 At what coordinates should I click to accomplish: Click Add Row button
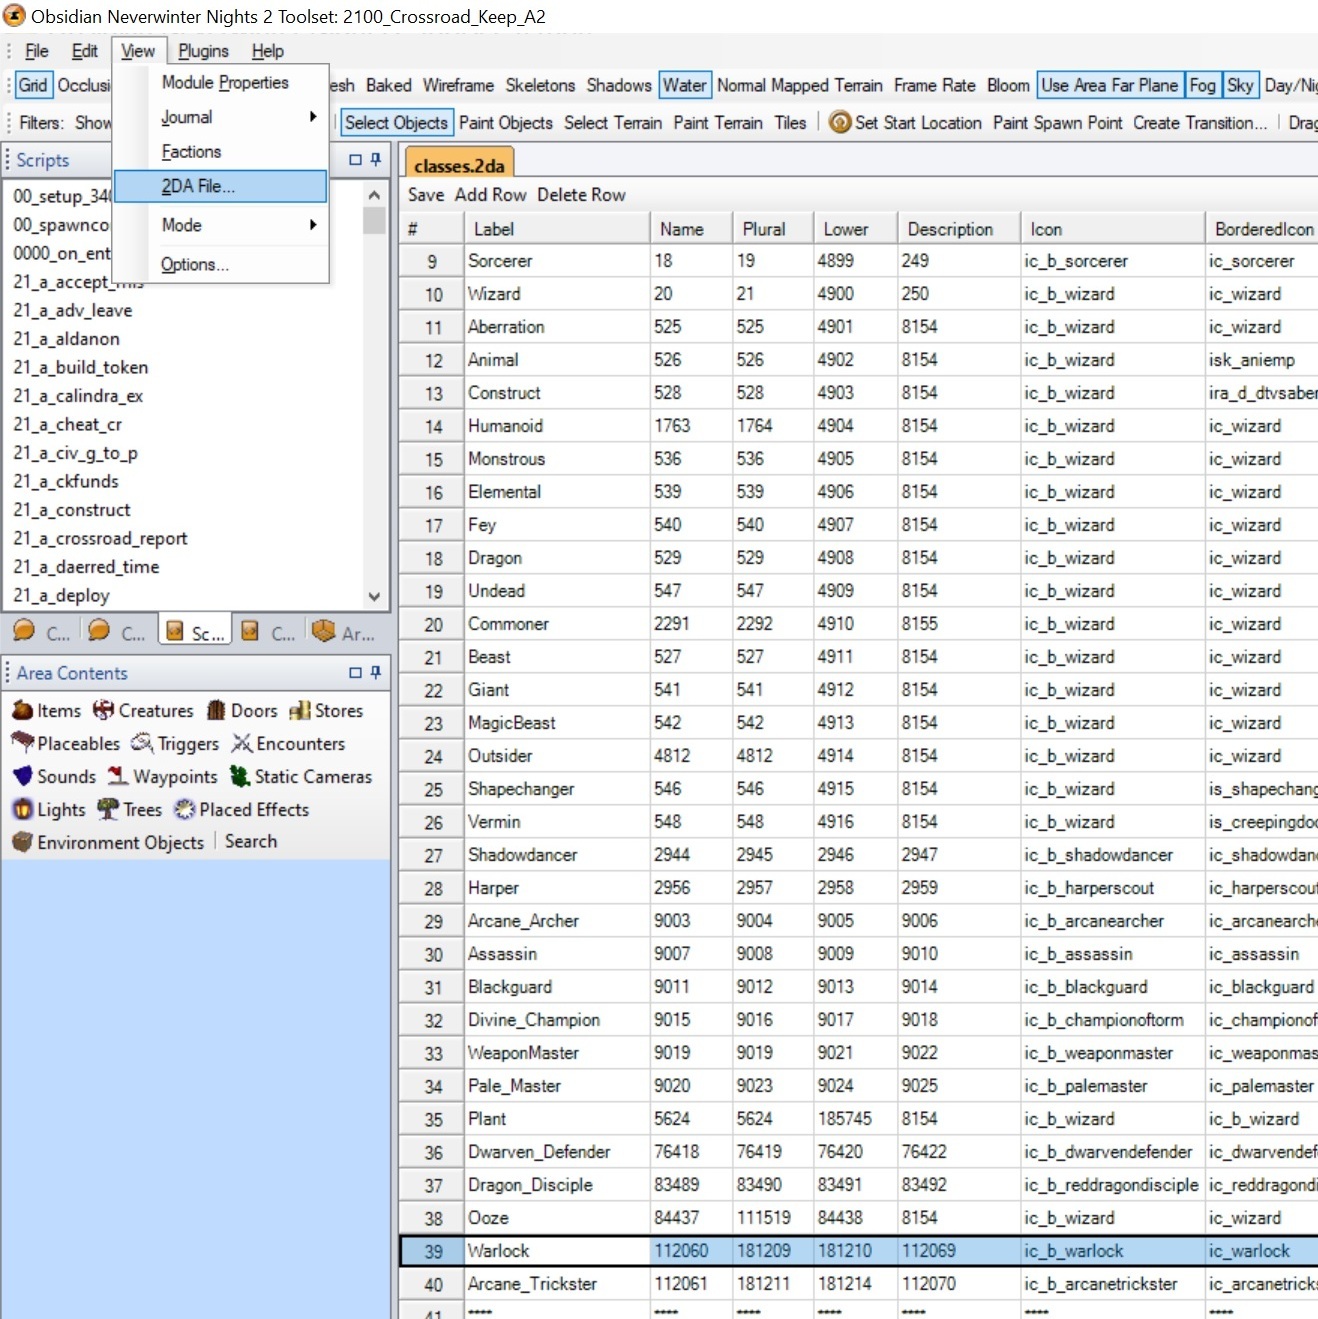point(490,195)
